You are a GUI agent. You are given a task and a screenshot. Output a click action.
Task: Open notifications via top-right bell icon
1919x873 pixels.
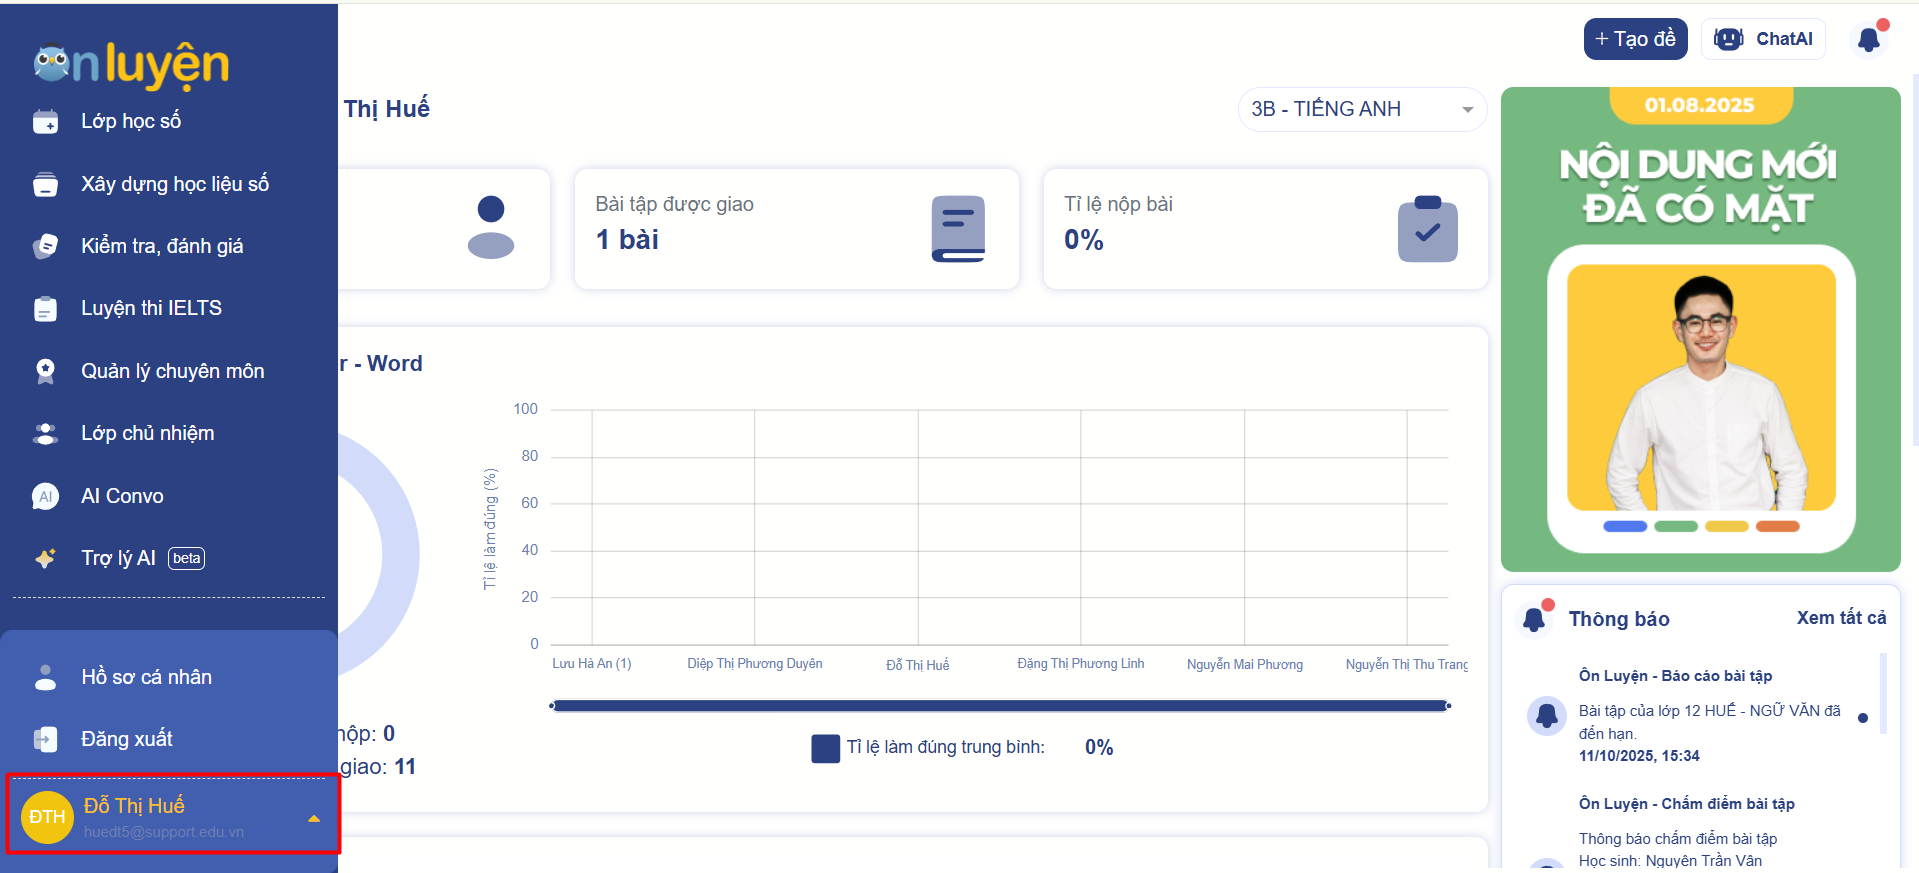tap(1868, 39)
